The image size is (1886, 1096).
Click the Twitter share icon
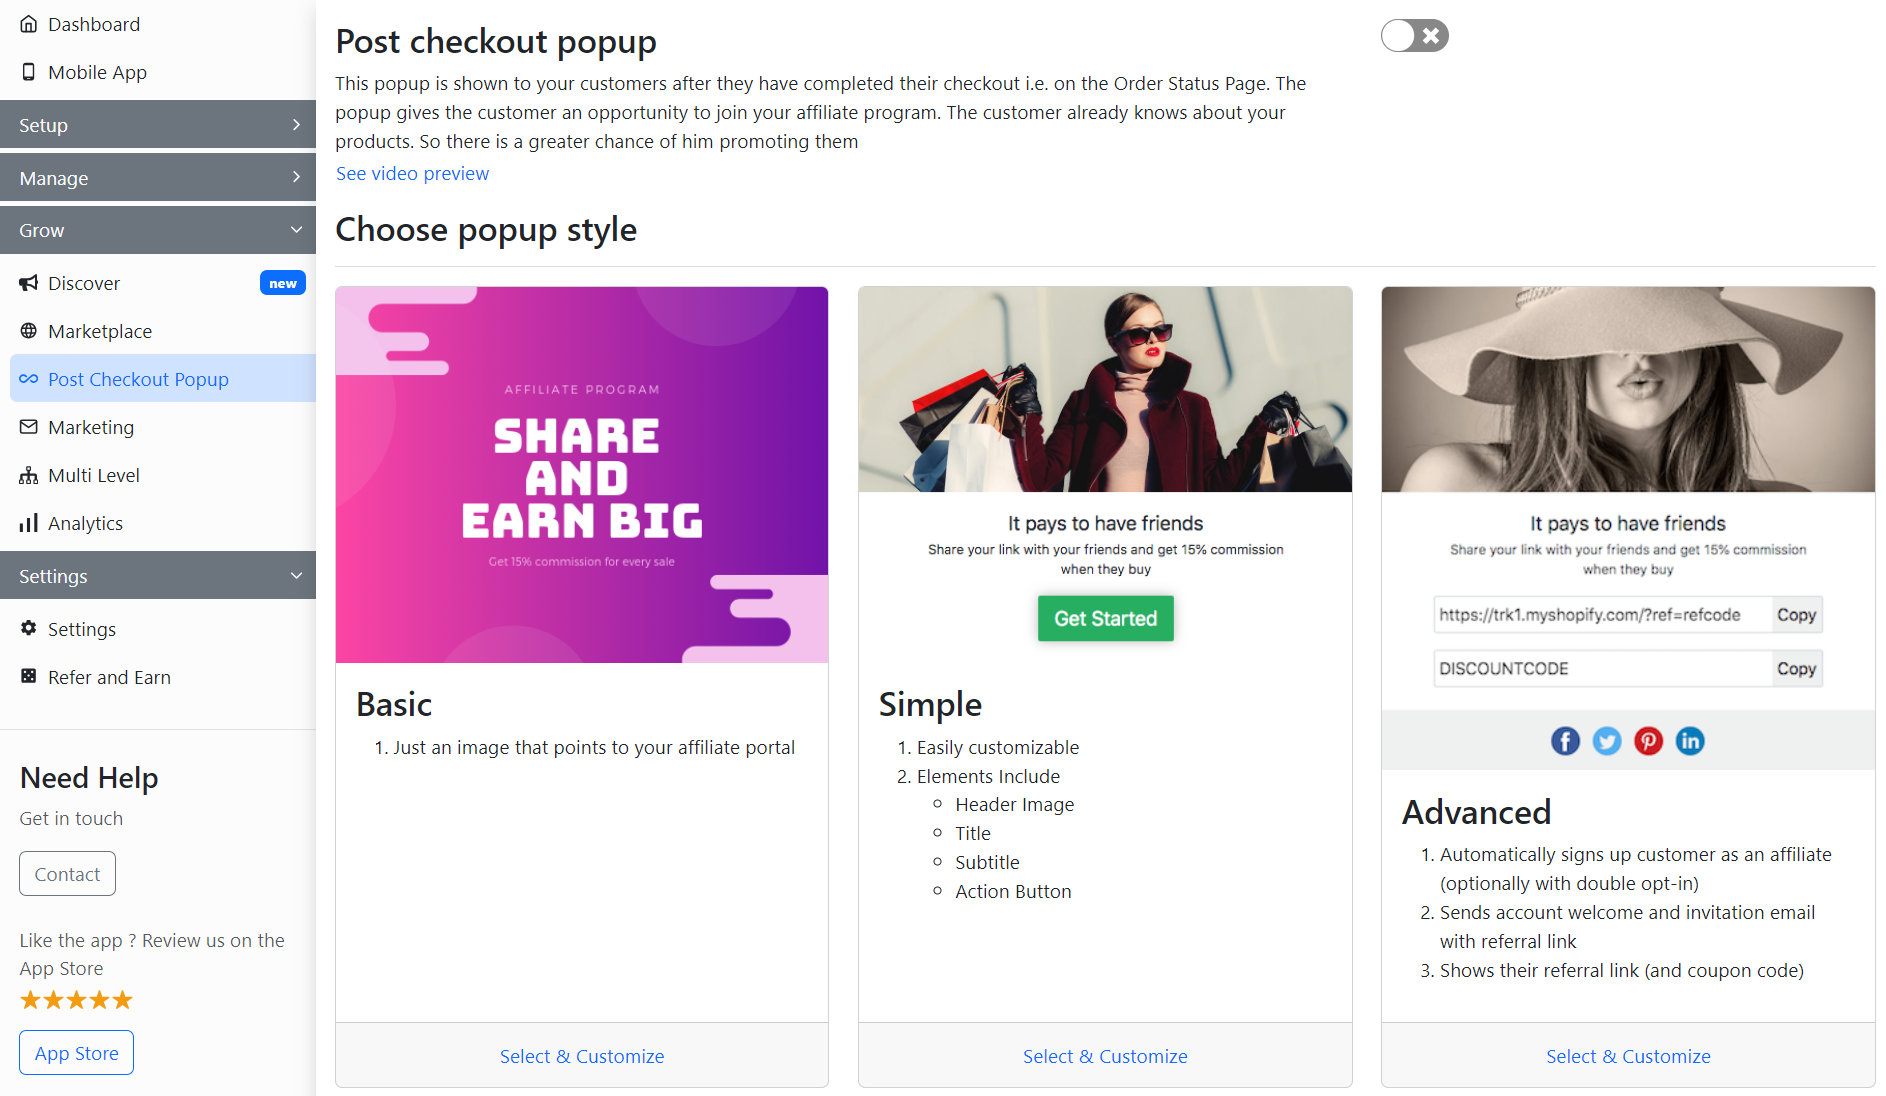(1607, 741)
